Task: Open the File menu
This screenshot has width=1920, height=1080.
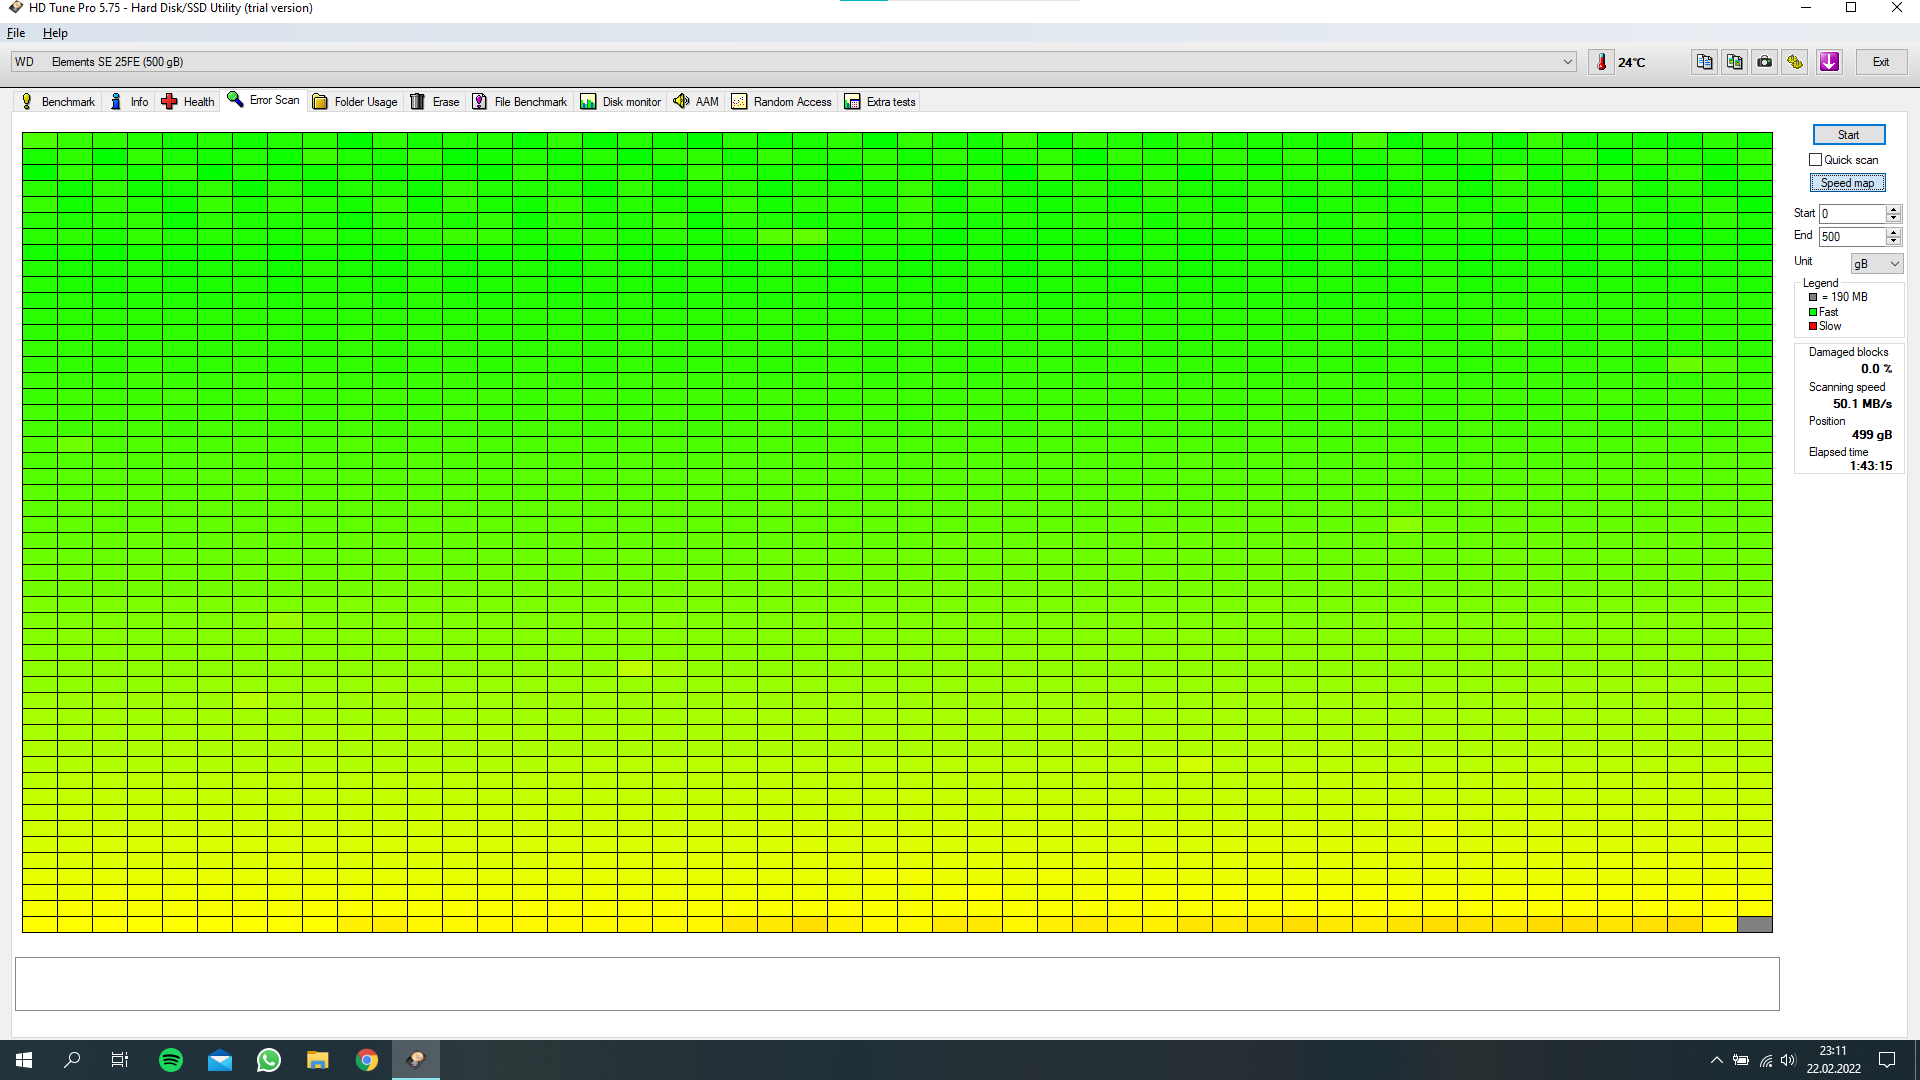Action: (16, 33)
